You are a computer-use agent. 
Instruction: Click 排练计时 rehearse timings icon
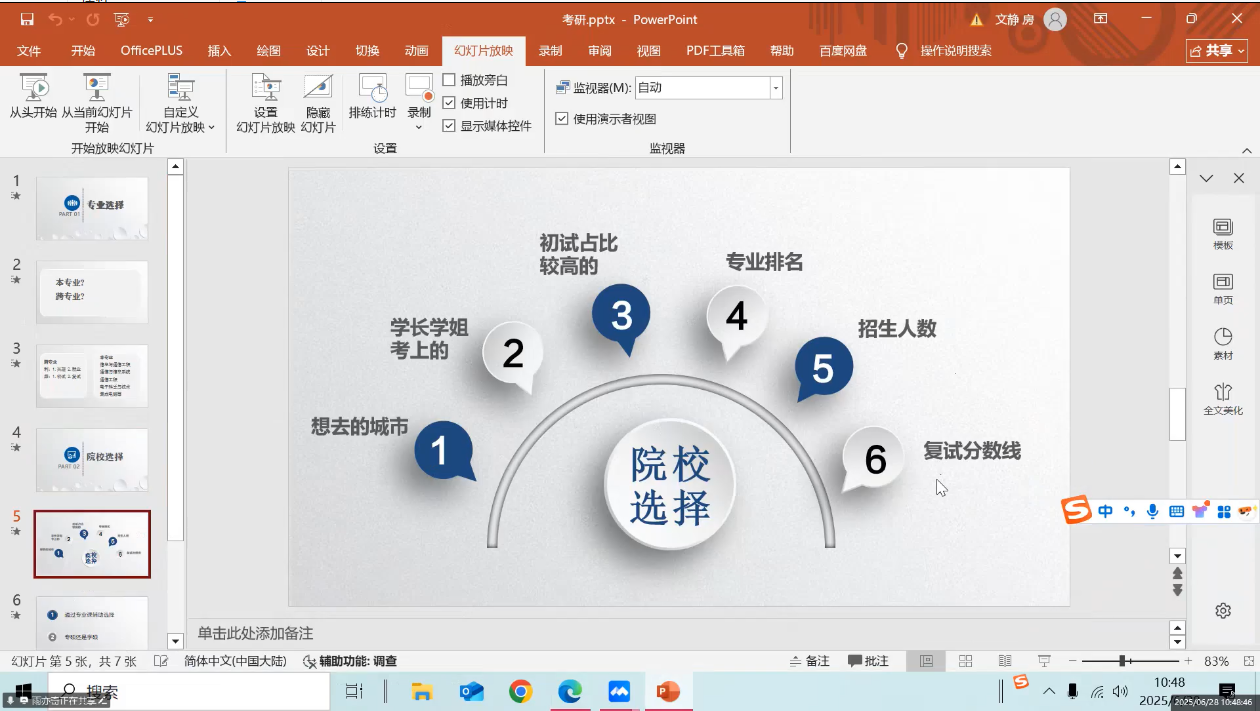pyautogui.click(x=372, y=89)
